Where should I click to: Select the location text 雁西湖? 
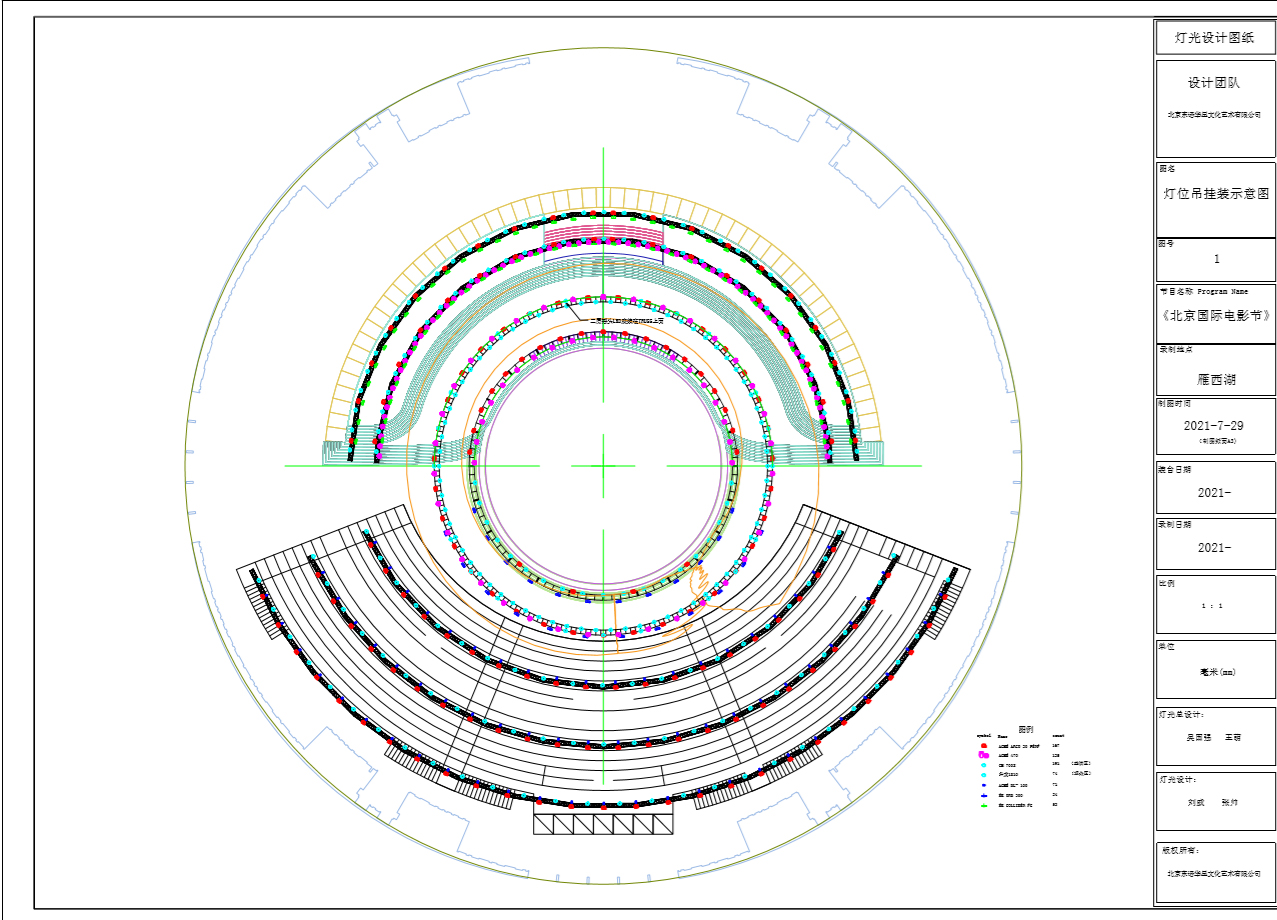[1215, 380]
